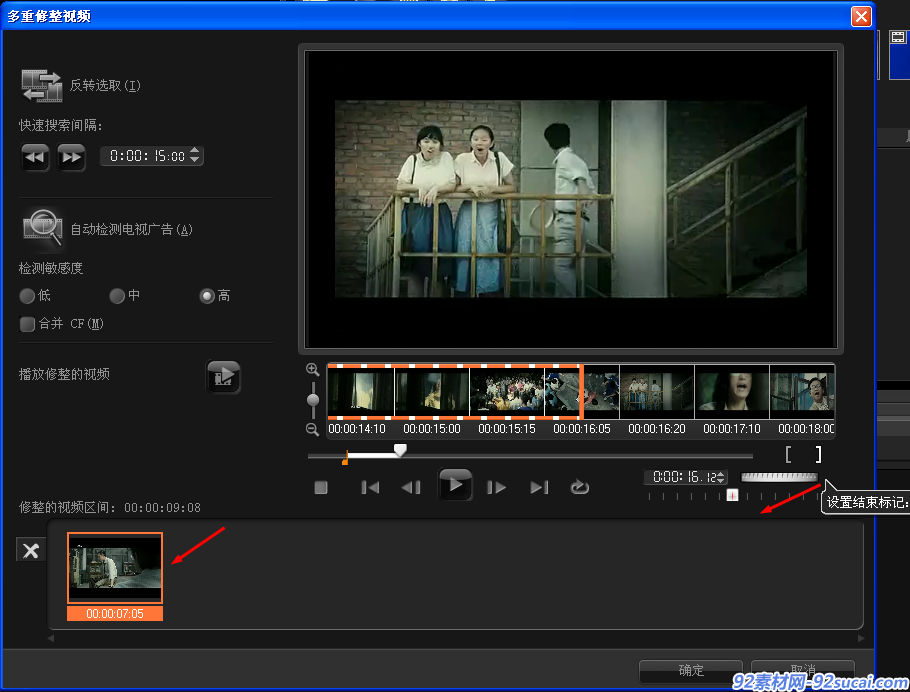This screenshot has height=692, width=910.
Task: Click the timecode spinner arrows
Action: 721,477
